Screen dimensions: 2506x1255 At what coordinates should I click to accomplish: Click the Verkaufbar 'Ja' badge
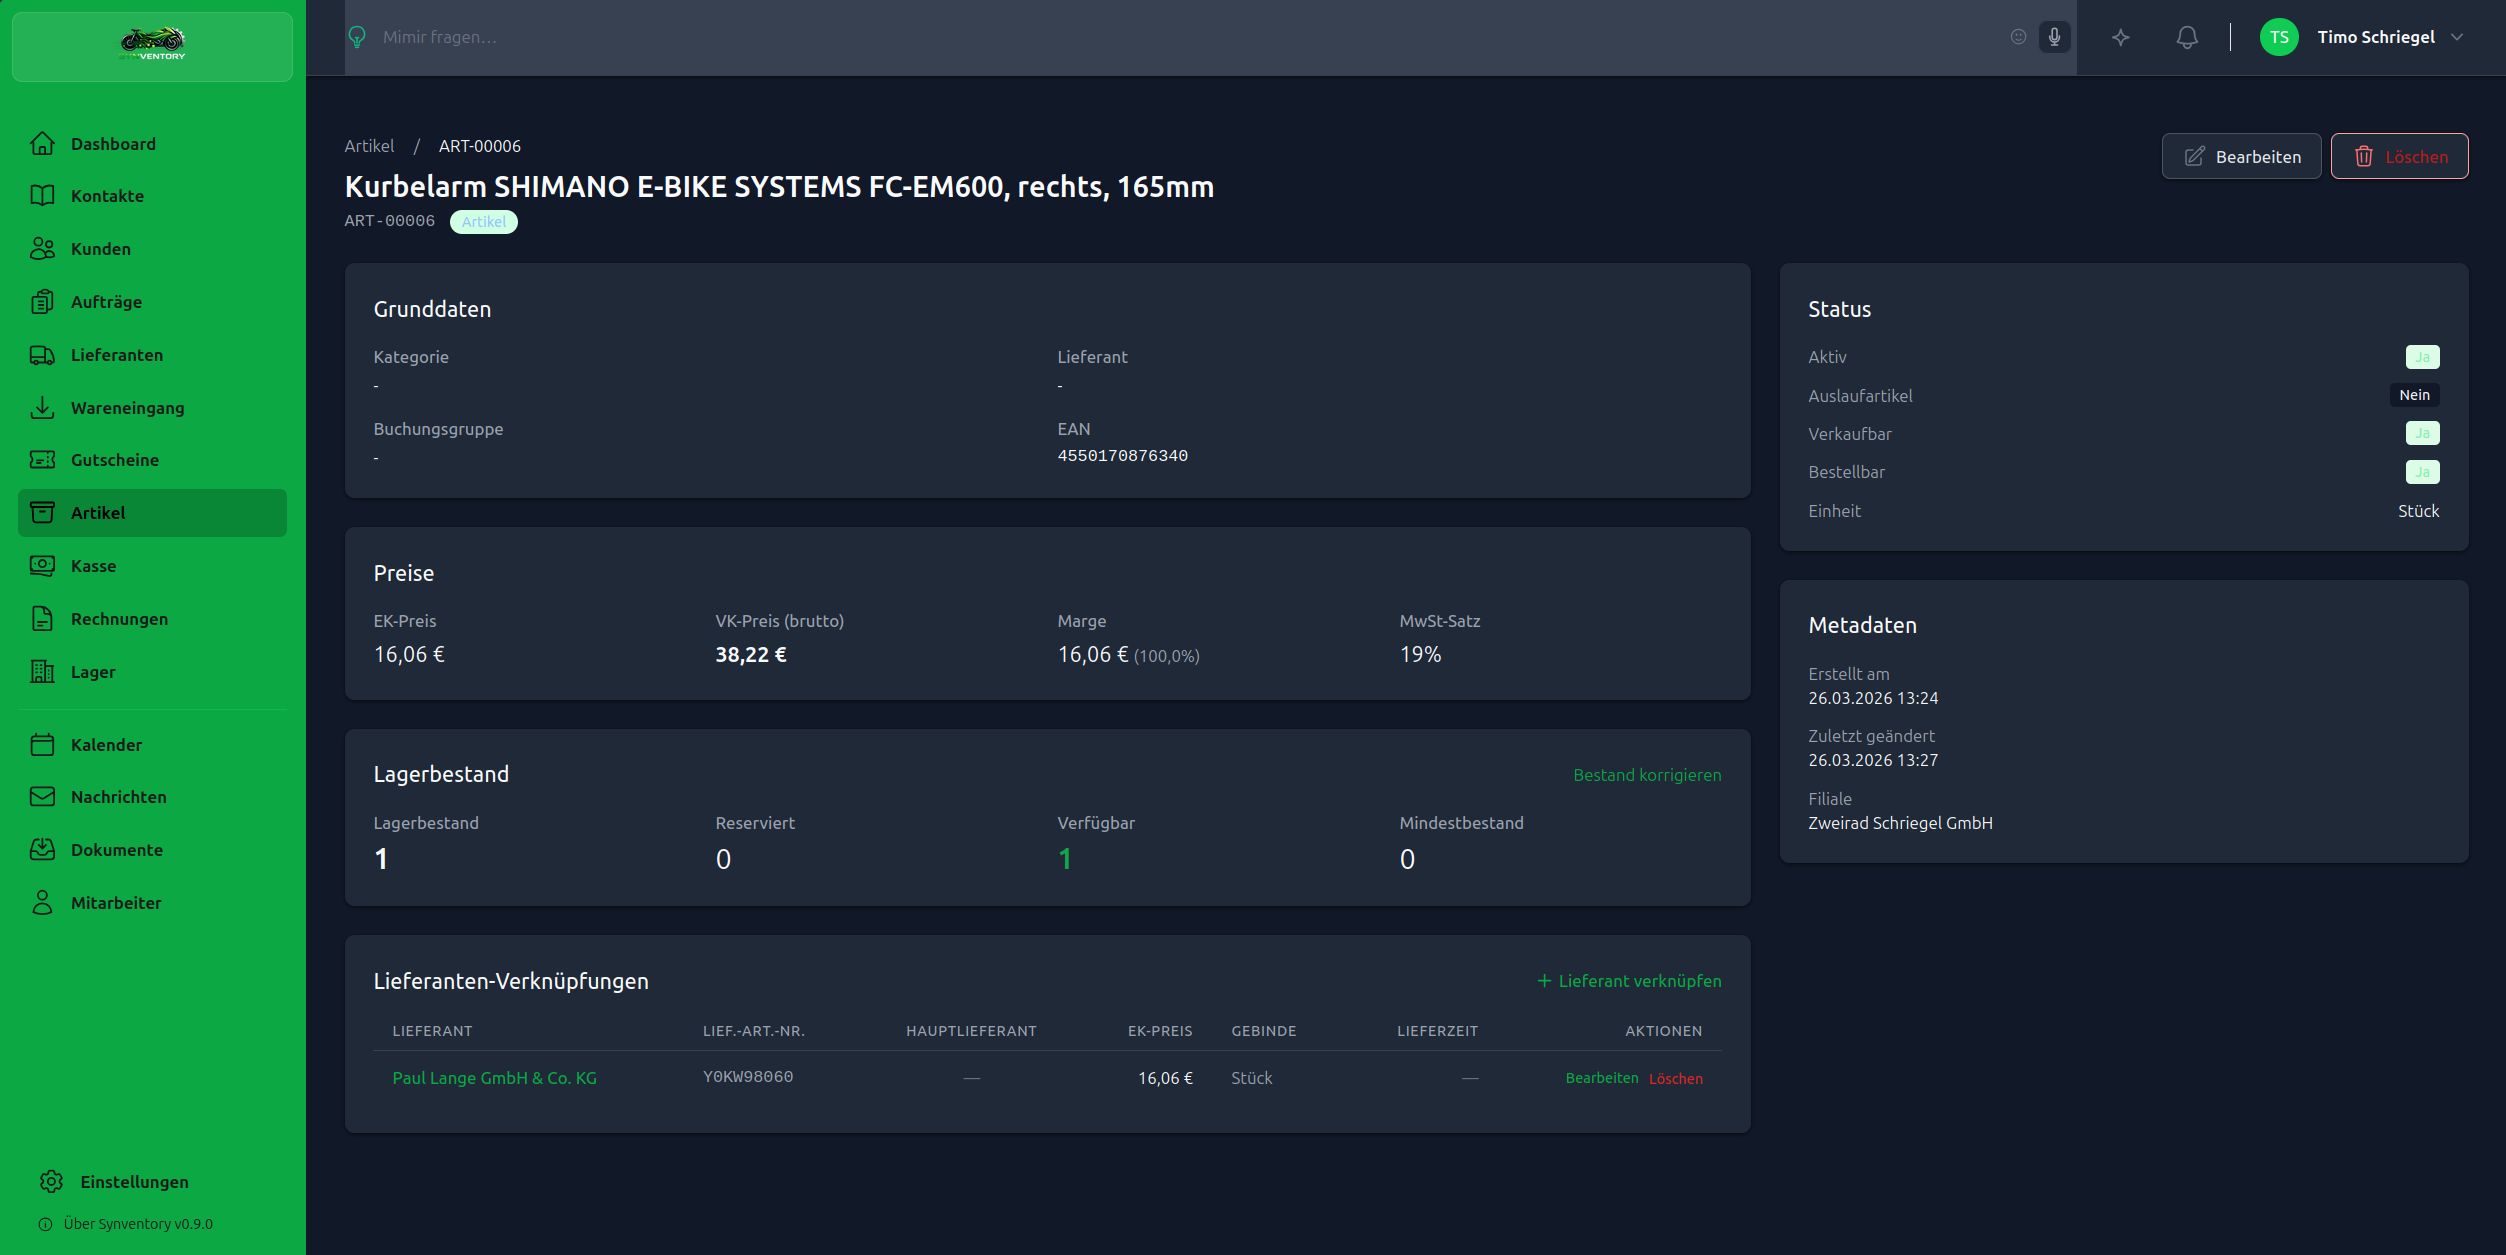click(x=2421, y=433)
